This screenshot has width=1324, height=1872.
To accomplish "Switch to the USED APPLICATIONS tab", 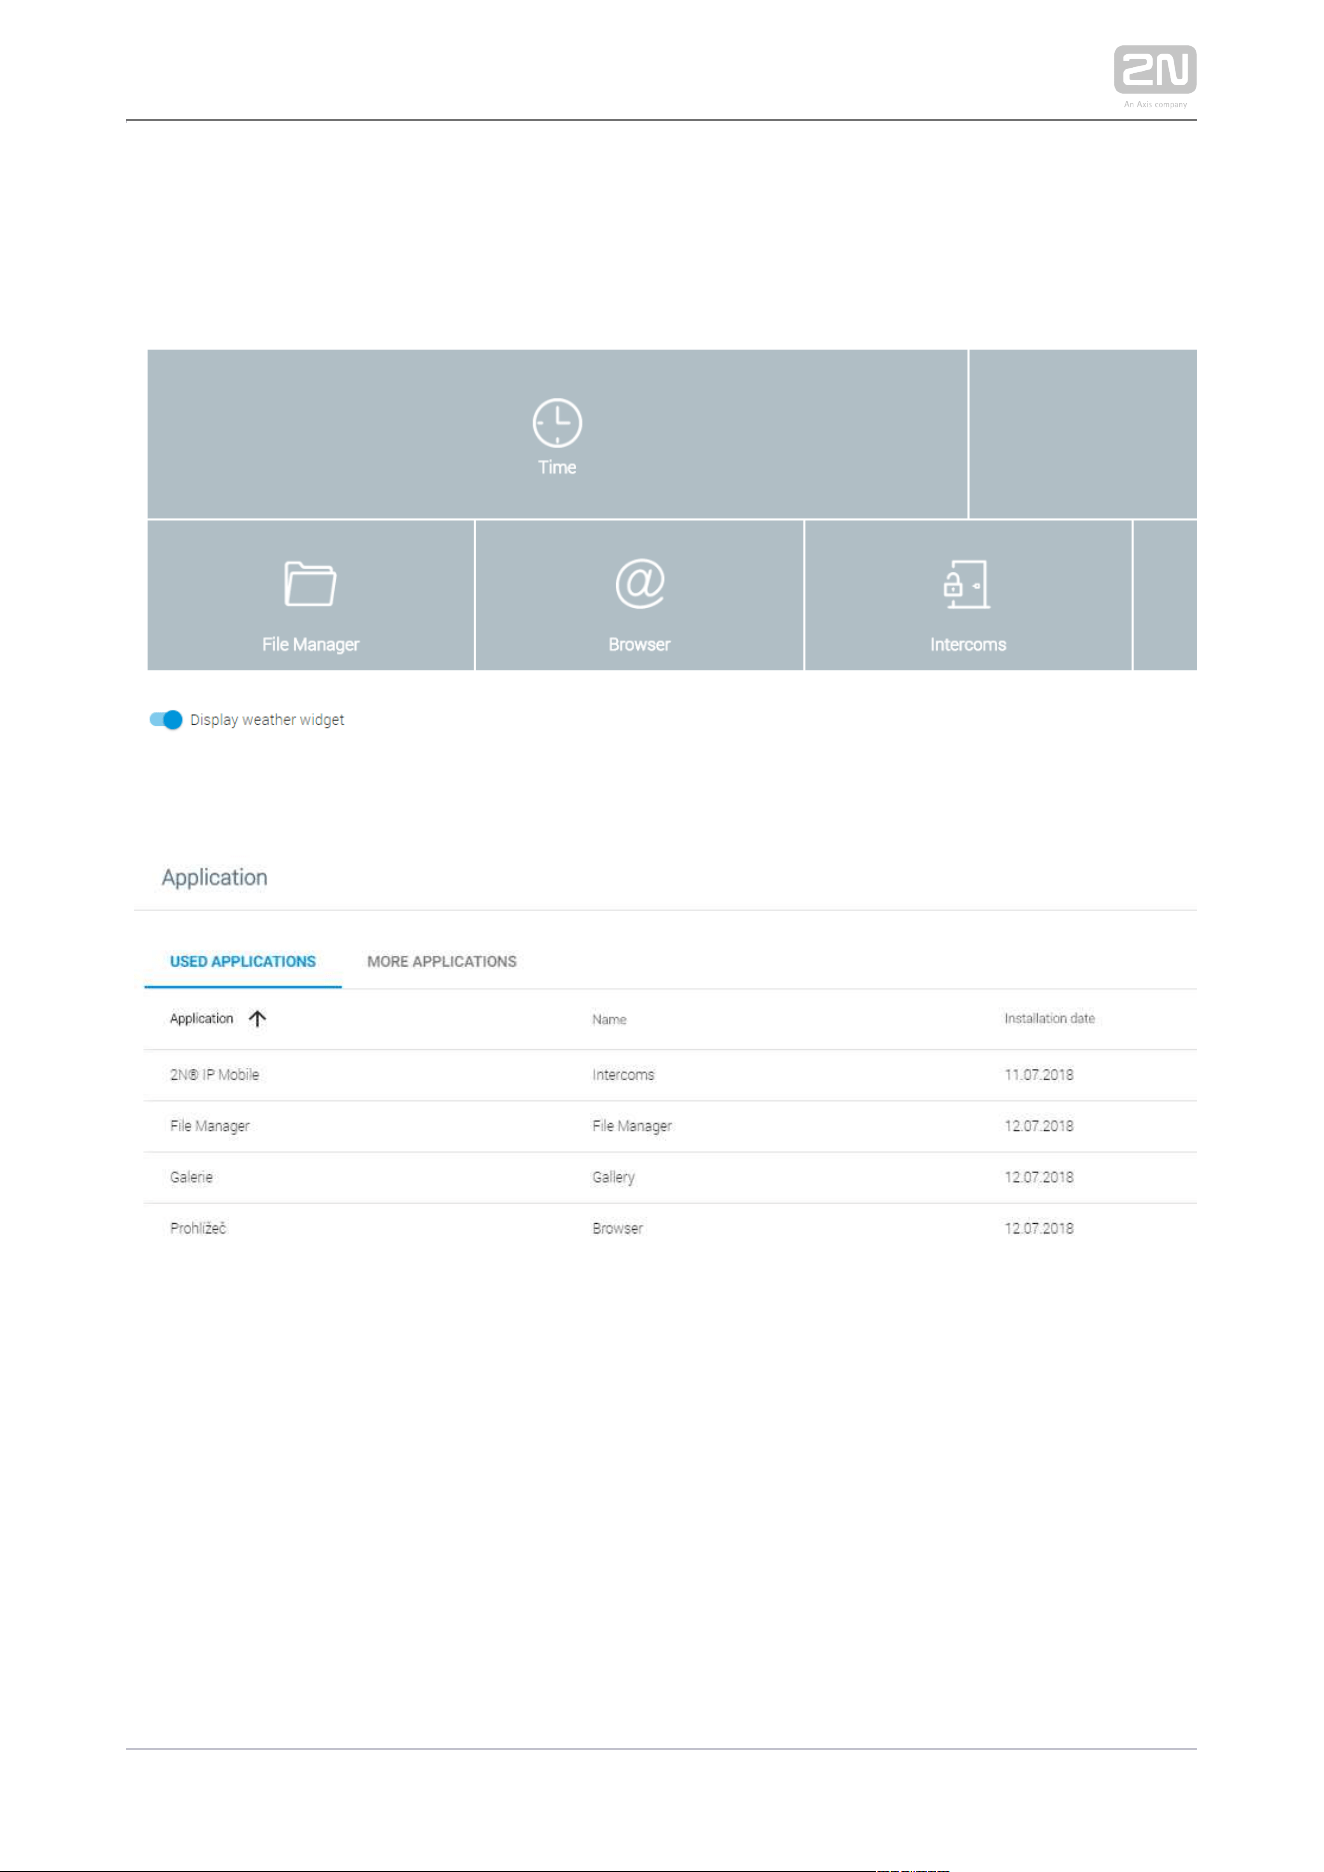I will 243,961.
